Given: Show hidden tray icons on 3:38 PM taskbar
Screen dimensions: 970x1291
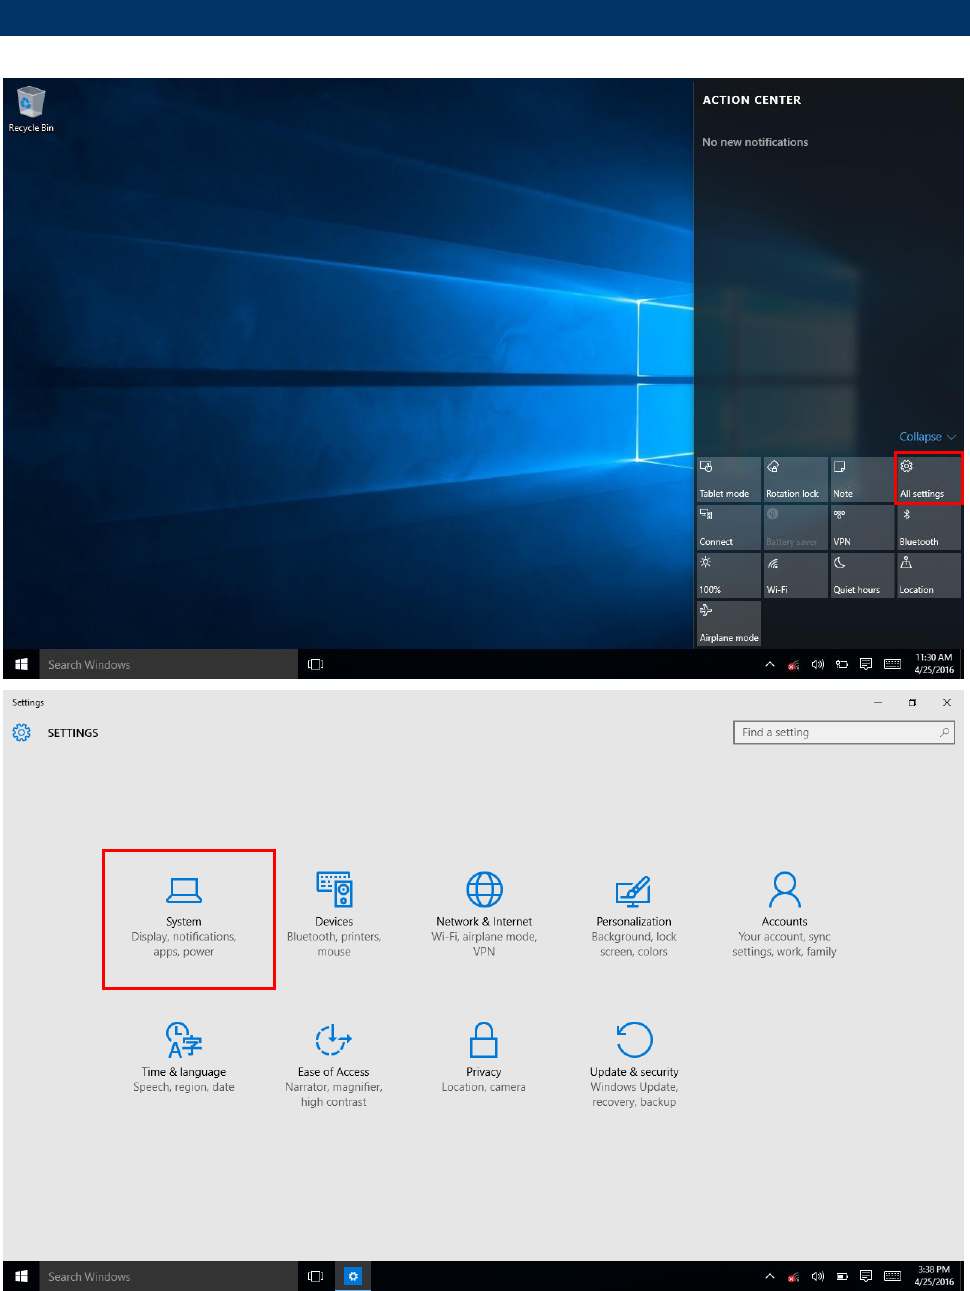Looking at the screenshot, I should coord(770,1276).
